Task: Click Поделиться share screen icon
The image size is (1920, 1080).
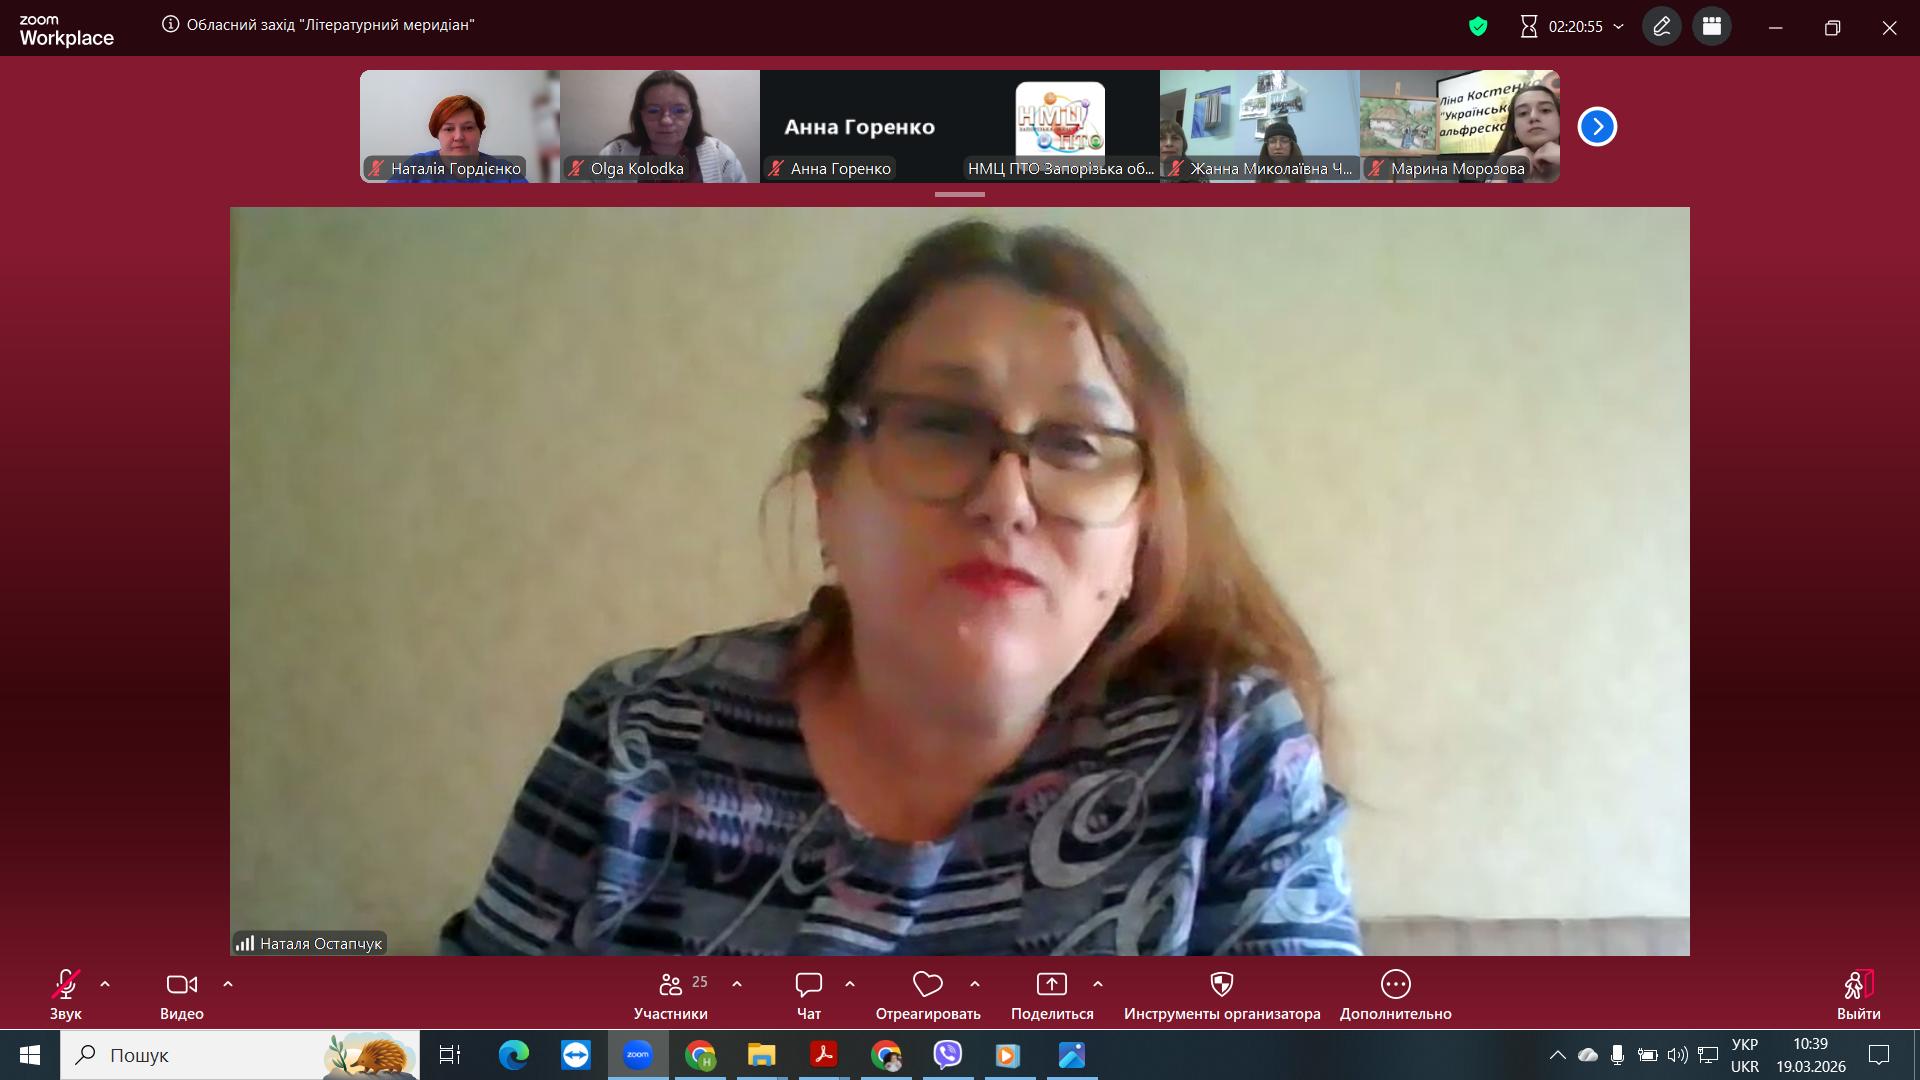Action: pyautogui.click(x=1051, y=985)
